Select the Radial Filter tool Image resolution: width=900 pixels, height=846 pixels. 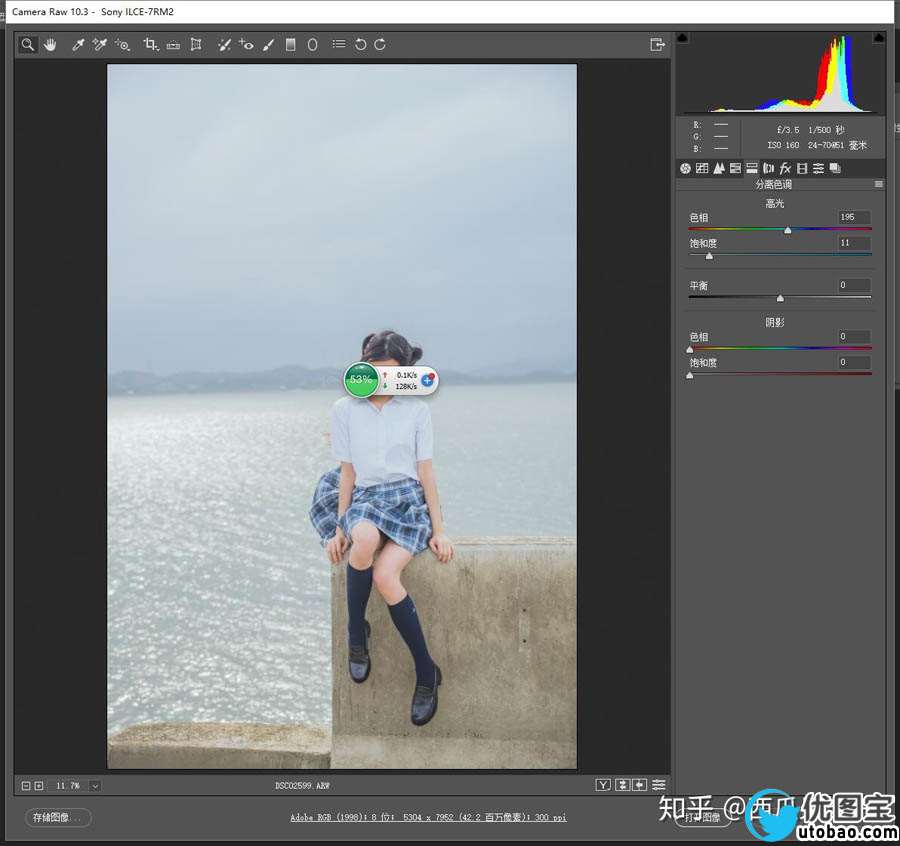[x=312, y=44]
